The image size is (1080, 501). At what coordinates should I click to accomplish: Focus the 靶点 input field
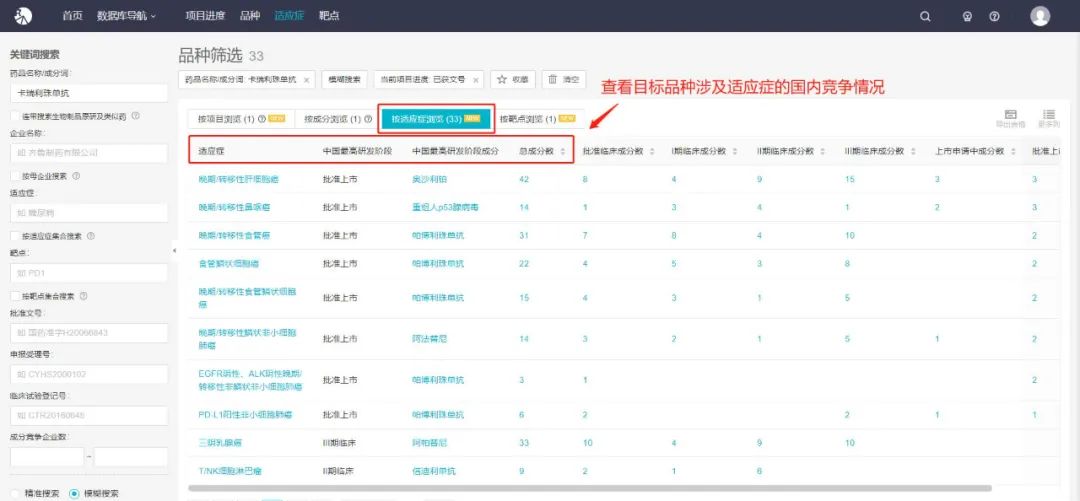(89, 273)
